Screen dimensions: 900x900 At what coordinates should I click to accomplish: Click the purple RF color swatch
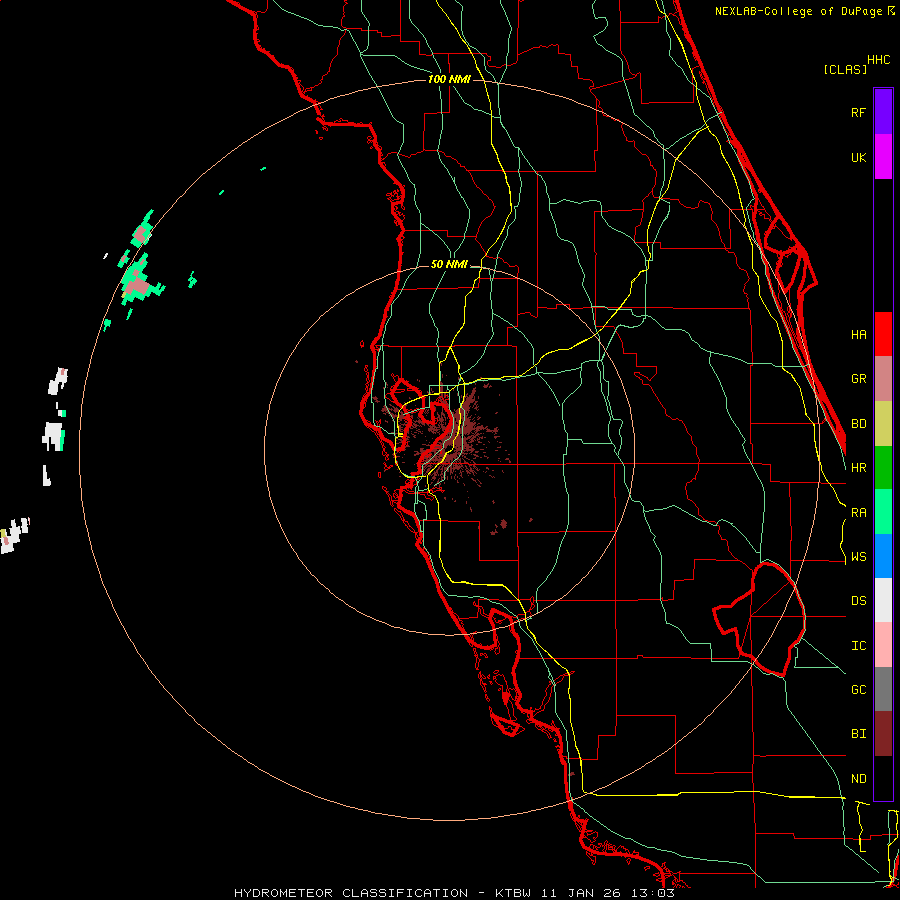pyautogui.click(x=883, y=112)
